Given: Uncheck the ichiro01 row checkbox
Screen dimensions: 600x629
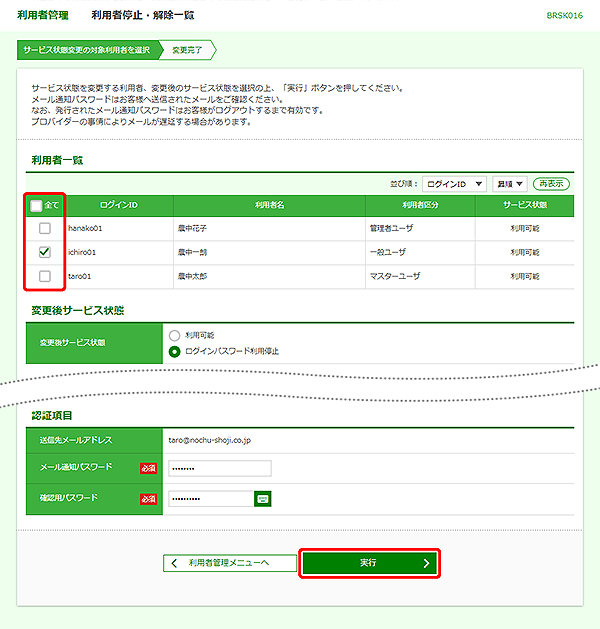Looking at the screenshot, I should [x=45, y=252].
